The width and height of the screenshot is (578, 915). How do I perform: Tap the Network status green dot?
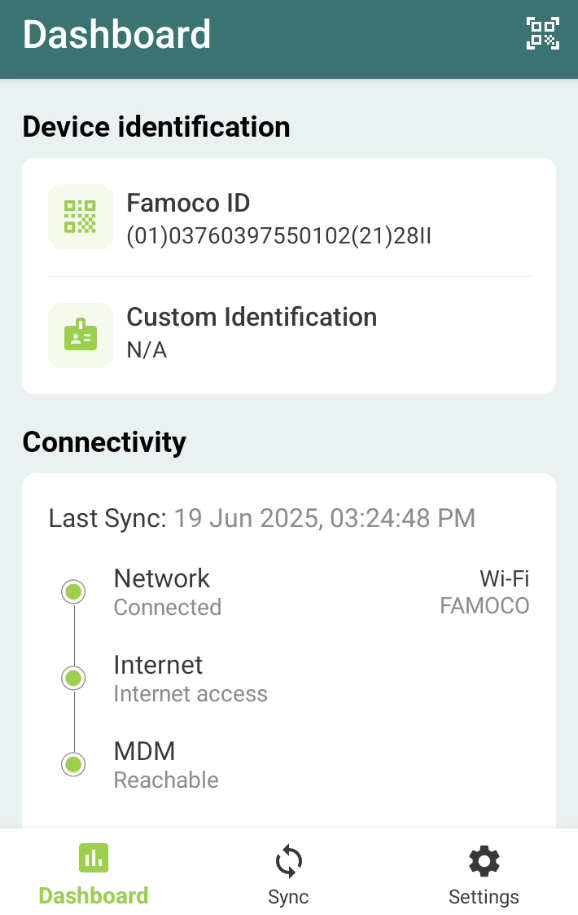(x=74, y=592)
